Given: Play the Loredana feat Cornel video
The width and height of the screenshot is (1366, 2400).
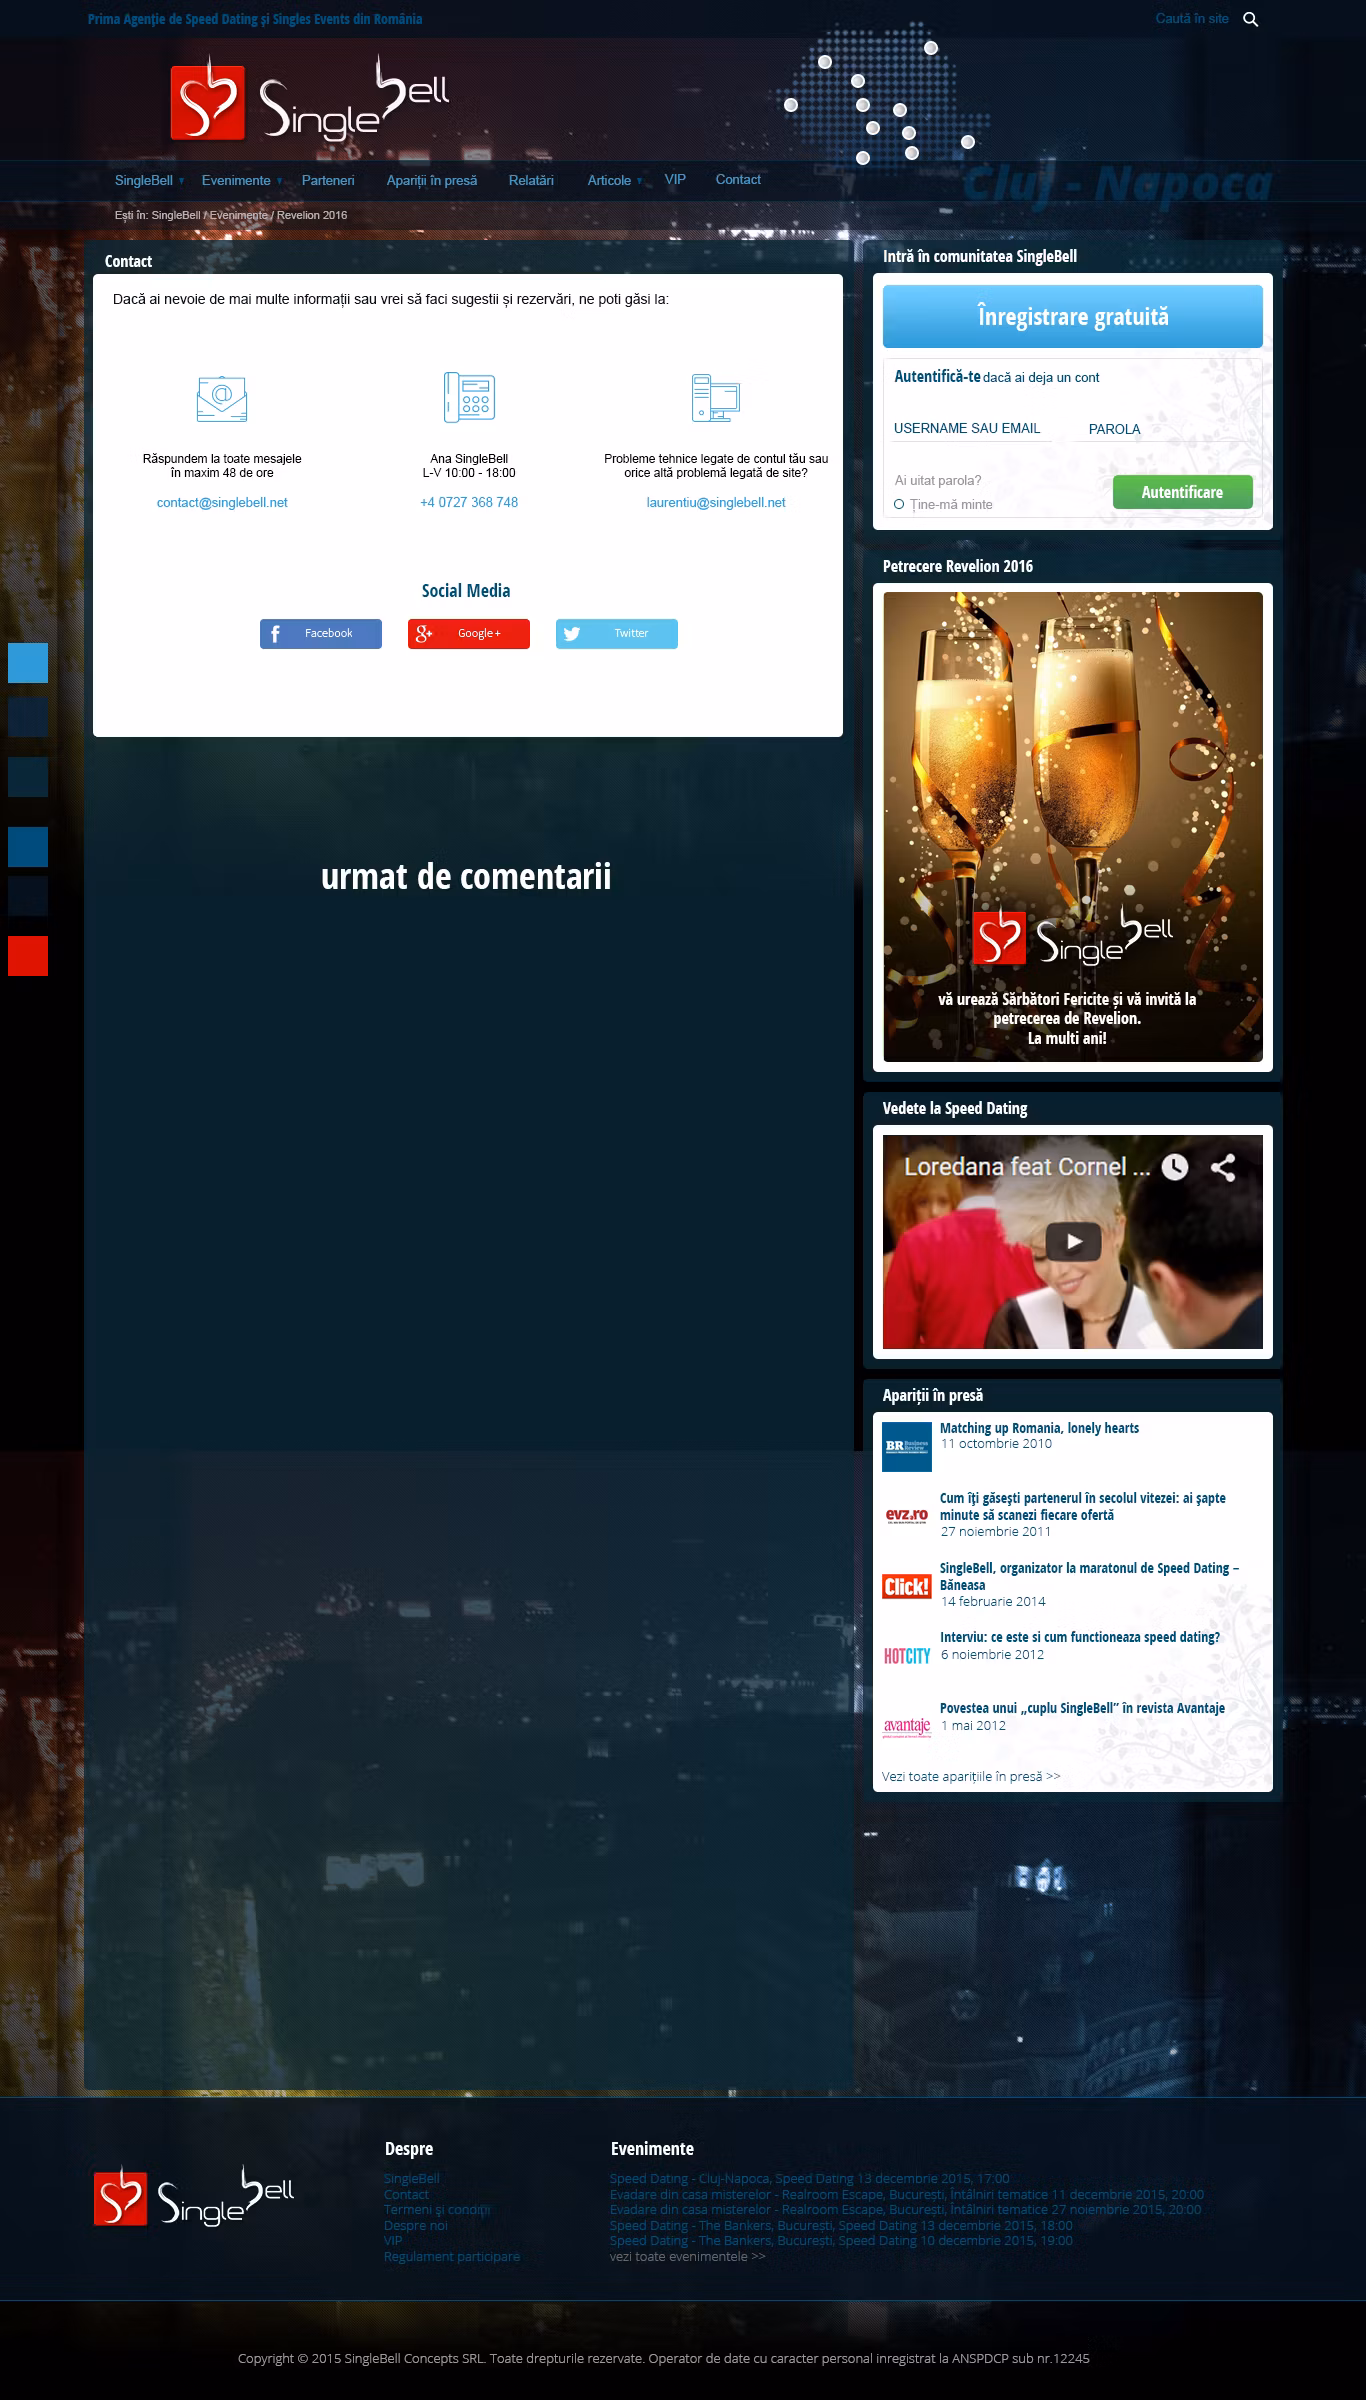Looking at the screenshot, I should coord(1073,1242).
